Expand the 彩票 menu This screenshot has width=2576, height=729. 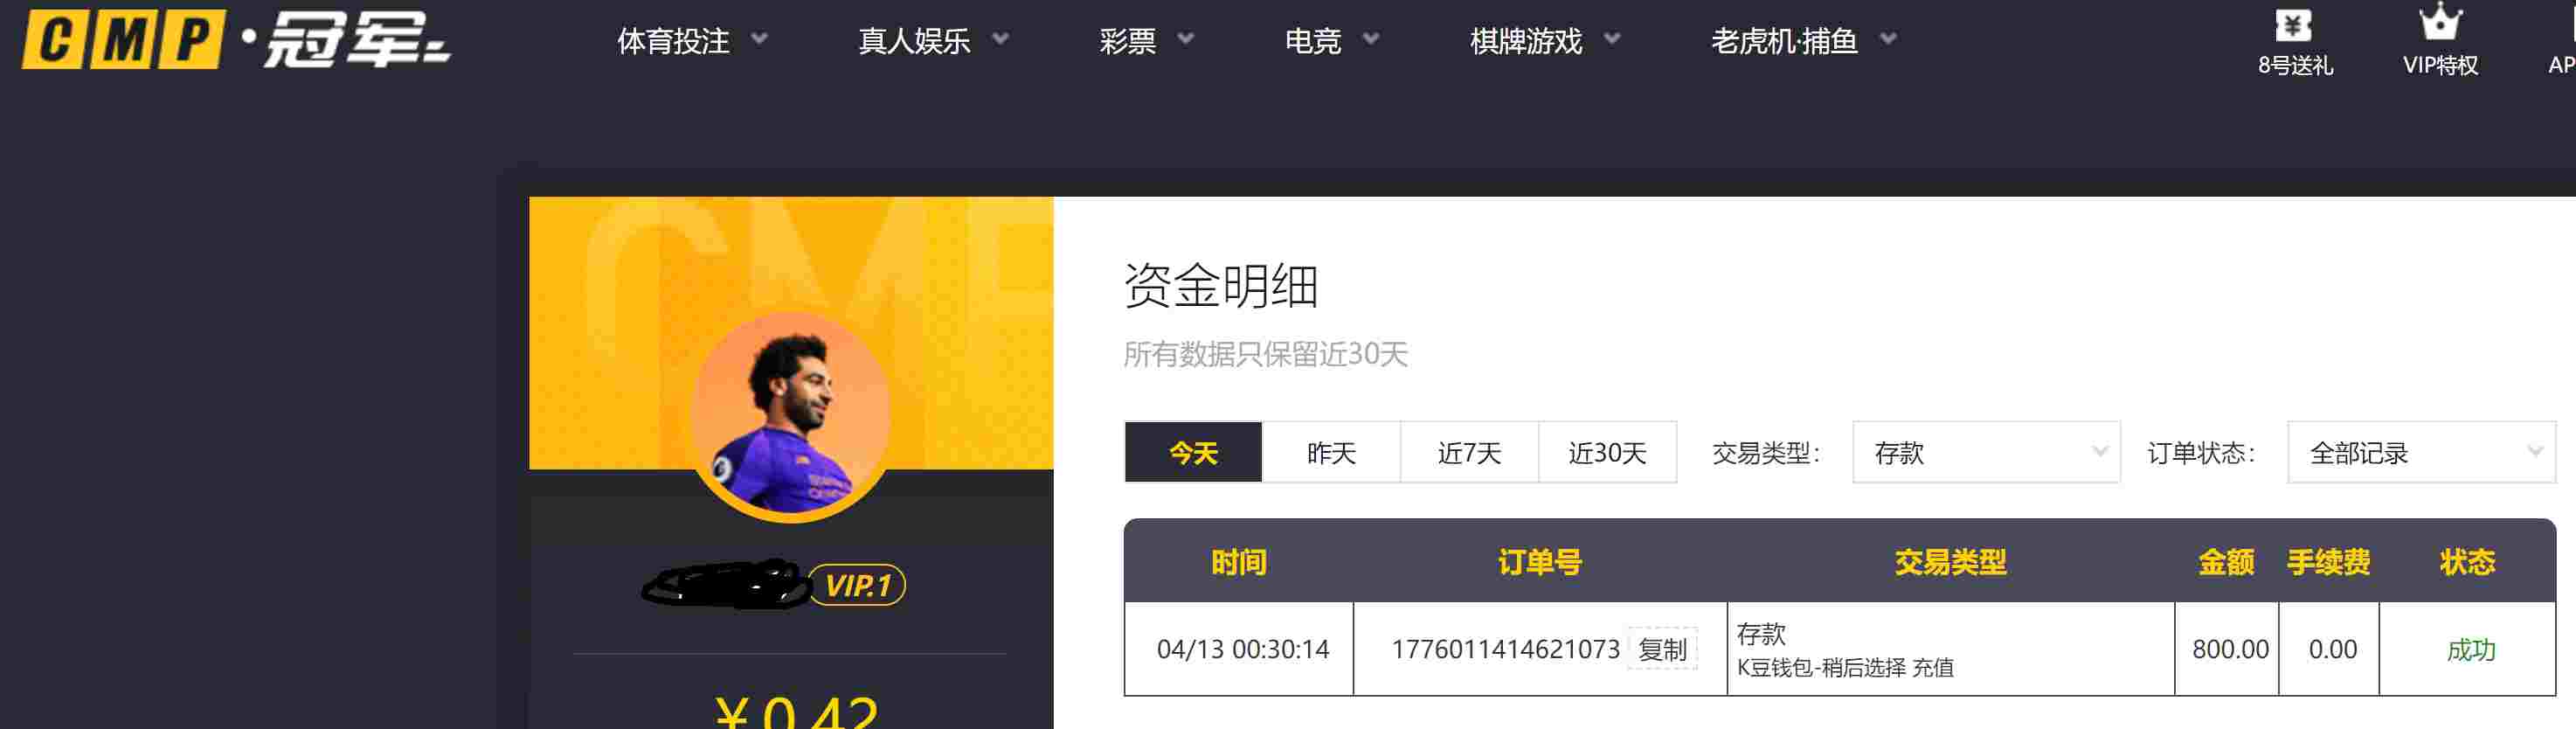(1146, 41)
